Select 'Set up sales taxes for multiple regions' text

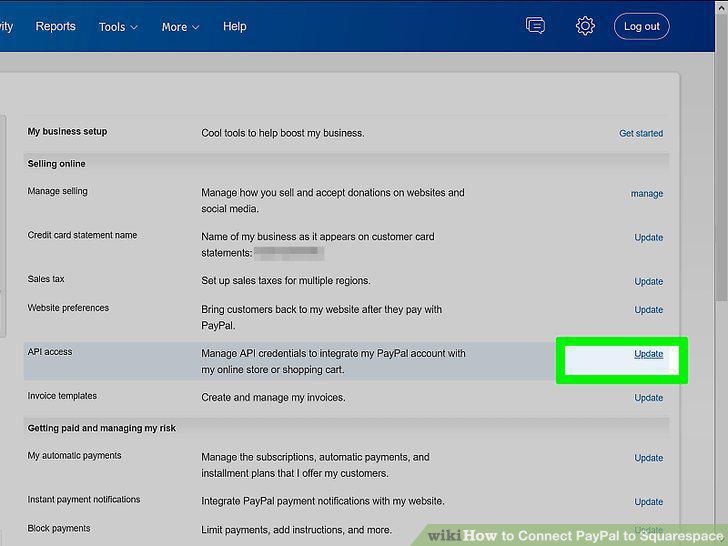(286, 281)
